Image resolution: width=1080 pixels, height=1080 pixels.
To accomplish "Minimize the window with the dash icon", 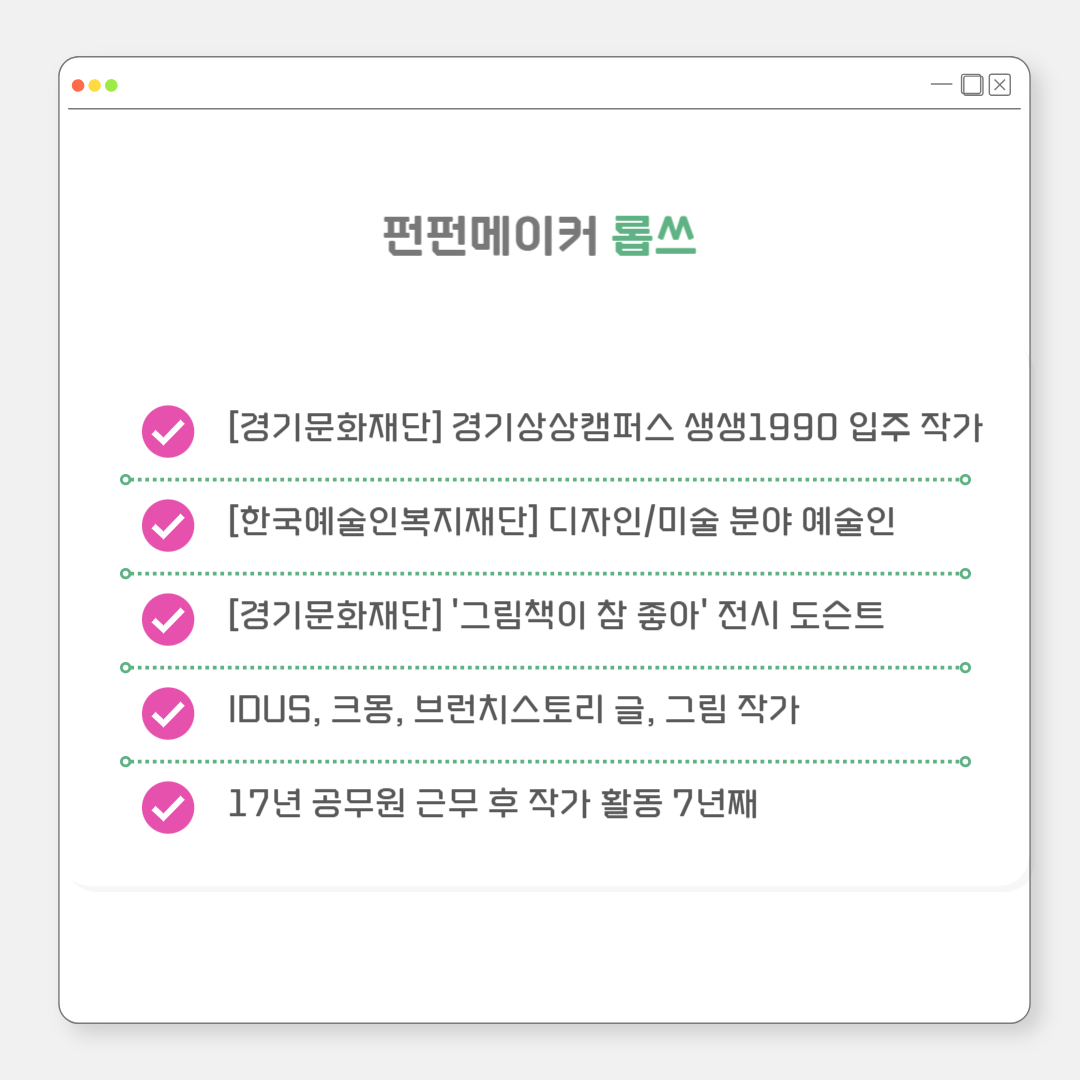I will point(941,85).
